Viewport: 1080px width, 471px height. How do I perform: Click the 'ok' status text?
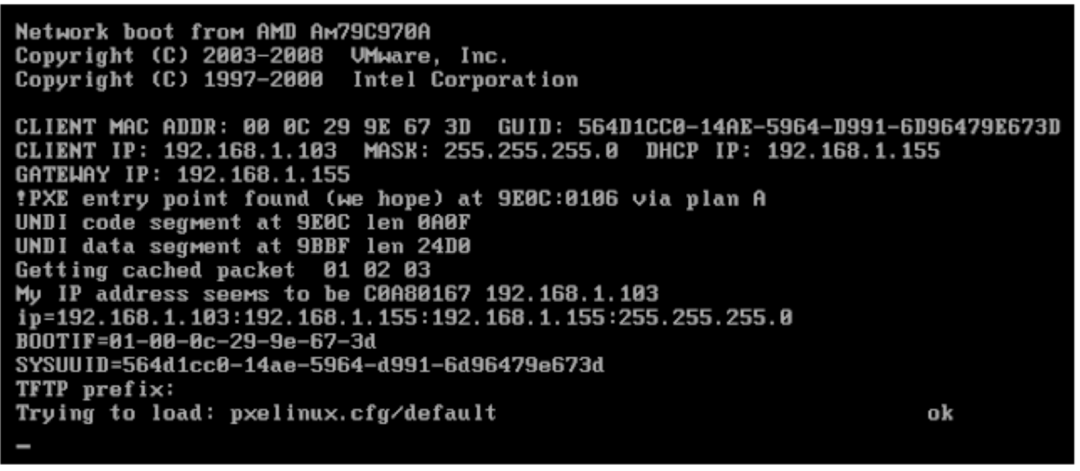[x=940, y=413]
